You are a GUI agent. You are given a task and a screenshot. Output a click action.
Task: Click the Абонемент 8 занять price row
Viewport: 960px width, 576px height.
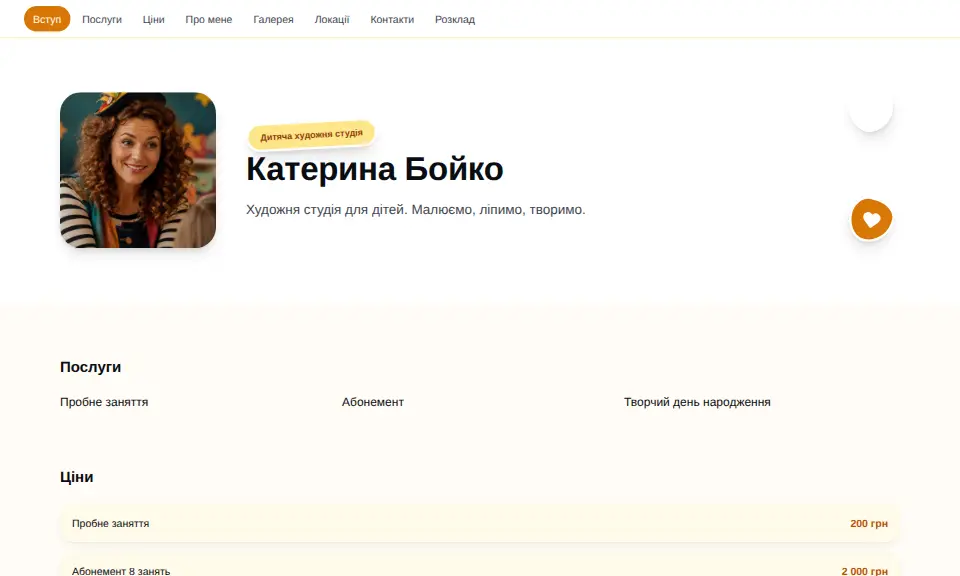(480, 566)
